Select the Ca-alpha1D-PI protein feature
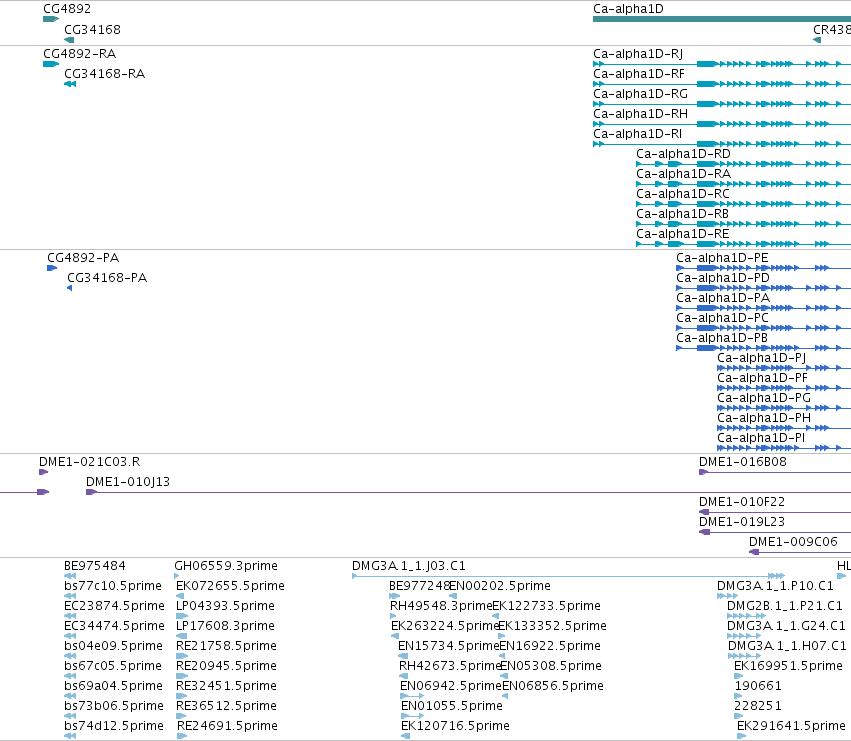The image size is (851, 741). (x=784, y=448)
